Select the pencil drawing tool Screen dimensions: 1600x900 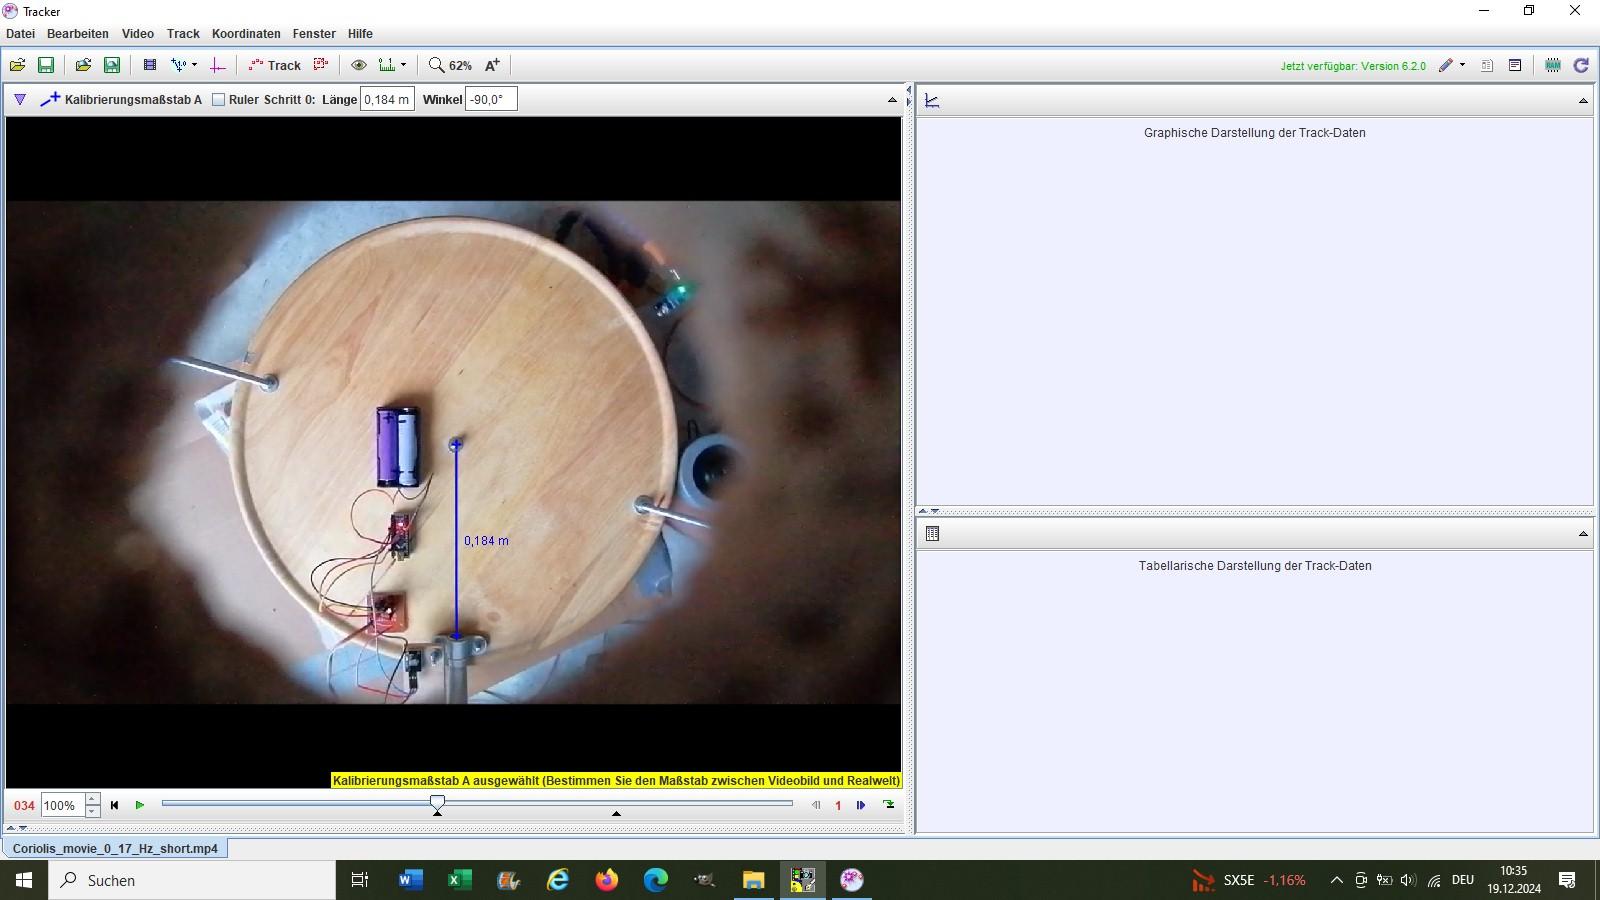point(1446,65)
